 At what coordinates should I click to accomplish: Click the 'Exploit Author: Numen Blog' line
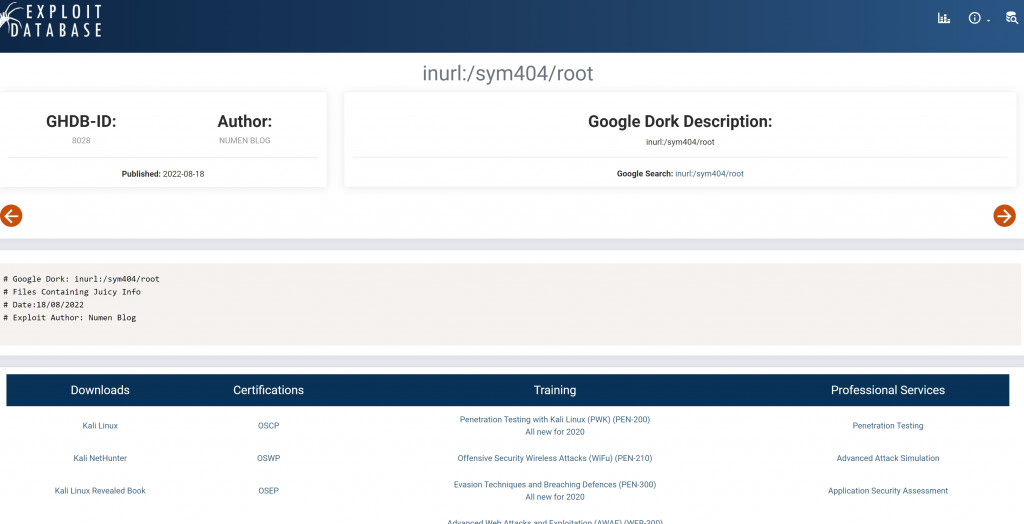[70, 318]
